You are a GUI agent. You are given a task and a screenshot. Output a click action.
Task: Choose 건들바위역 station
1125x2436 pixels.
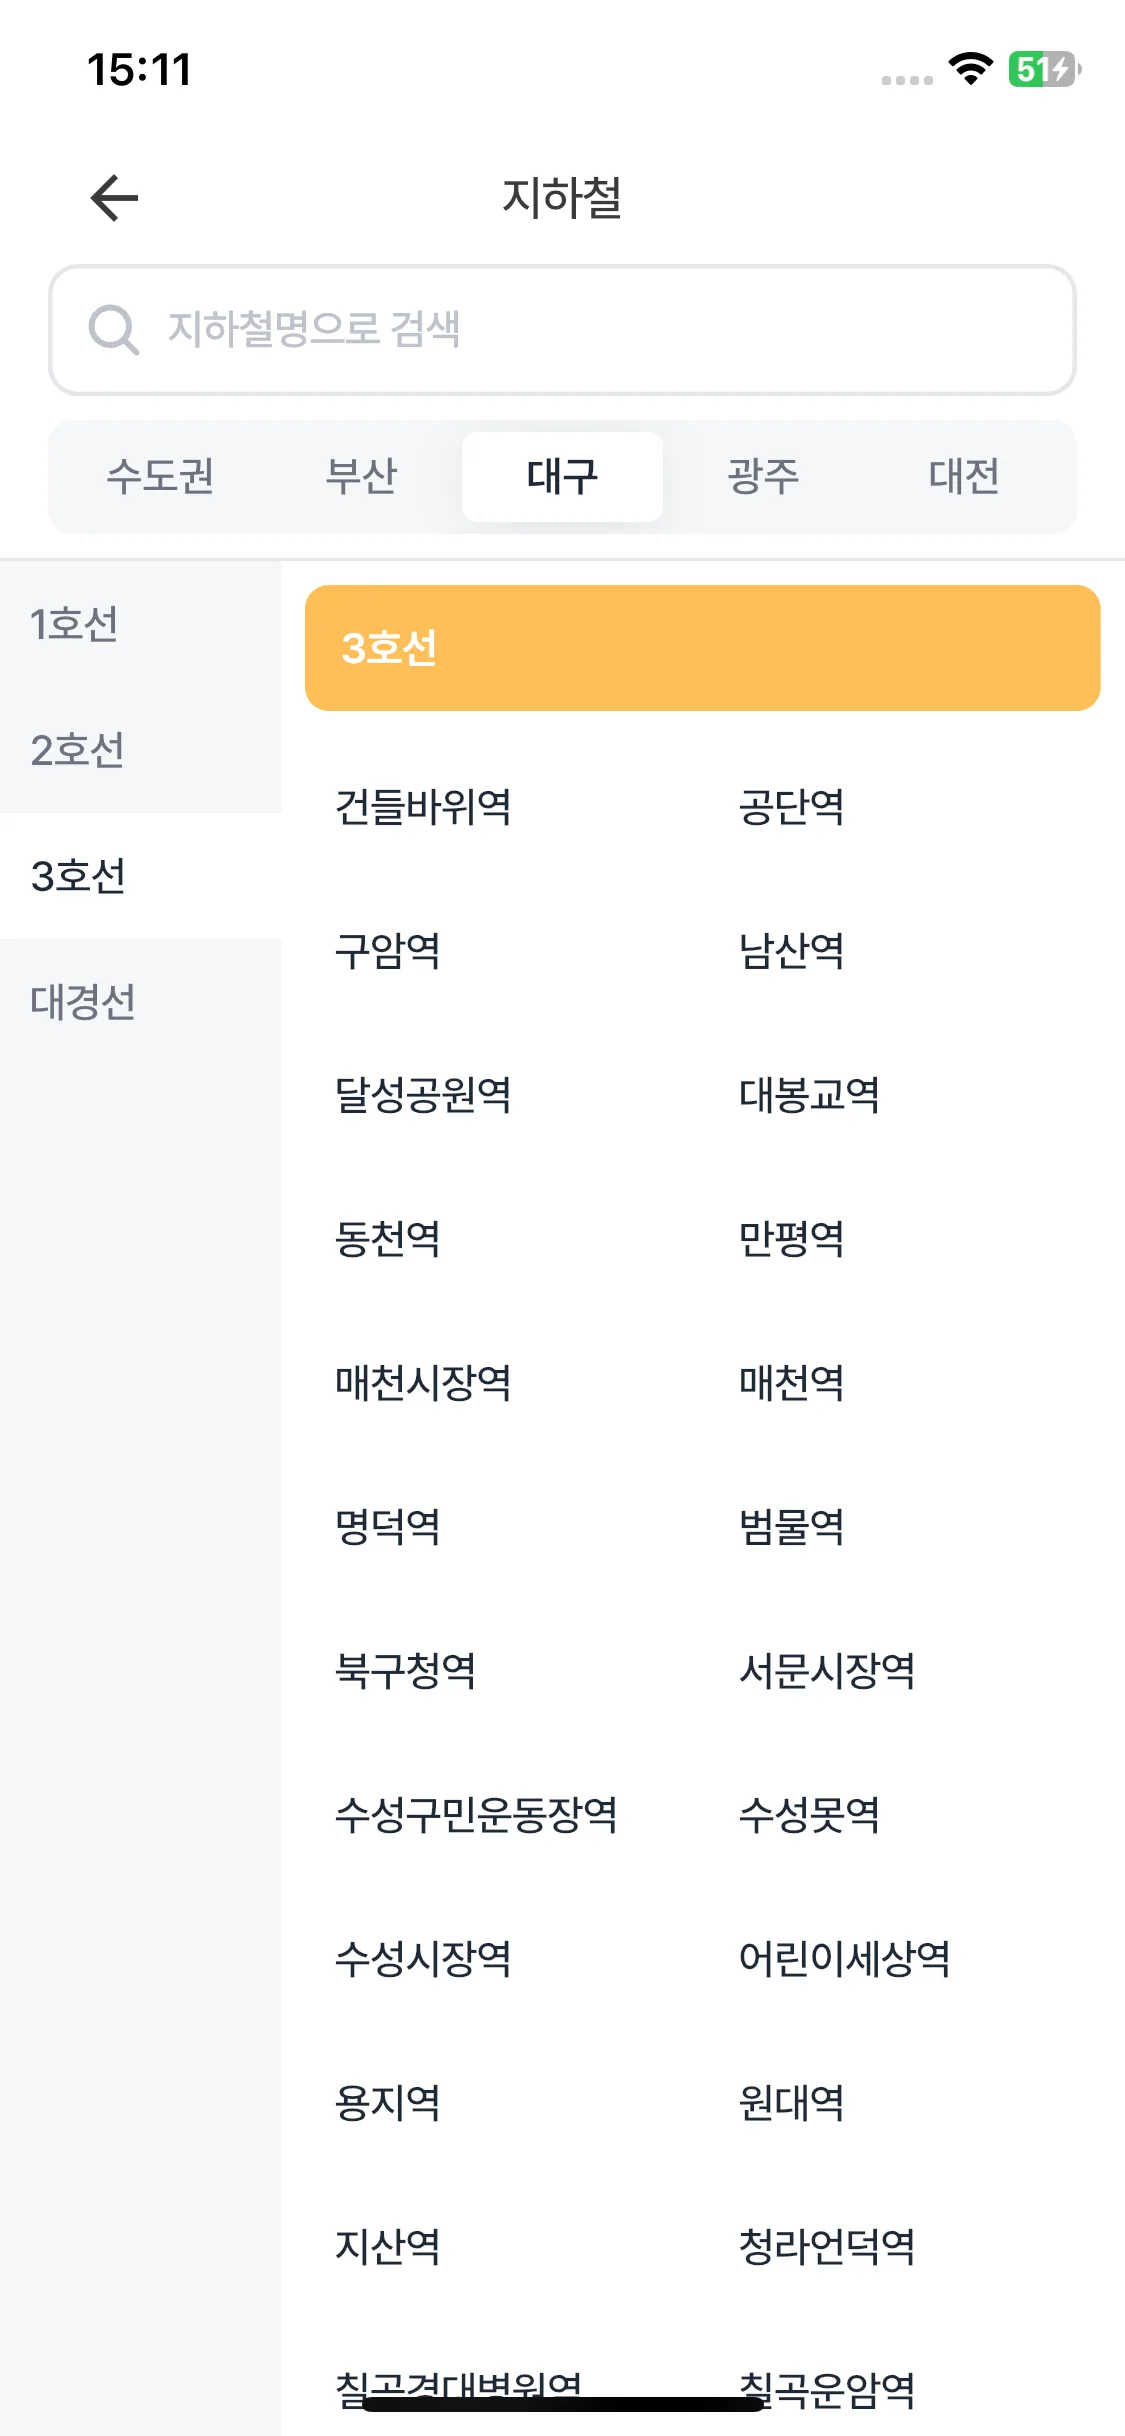[423, 807]
